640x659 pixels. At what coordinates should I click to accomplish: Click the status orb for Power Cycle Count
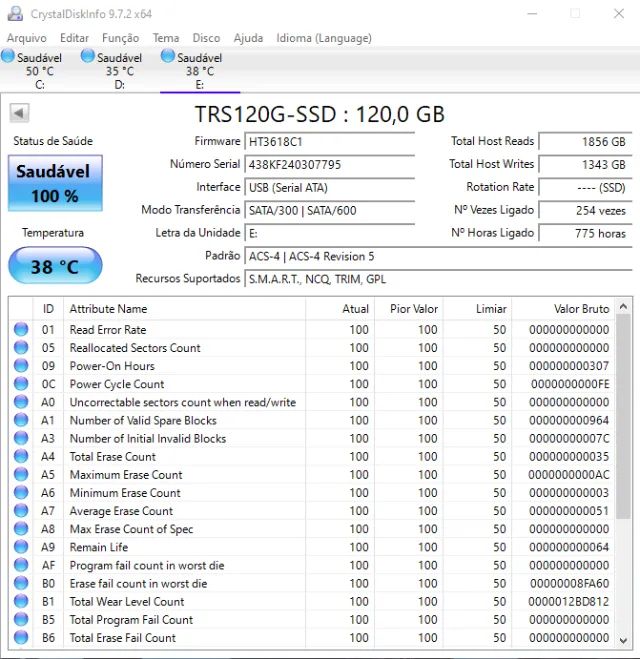(x=21, y=383)
